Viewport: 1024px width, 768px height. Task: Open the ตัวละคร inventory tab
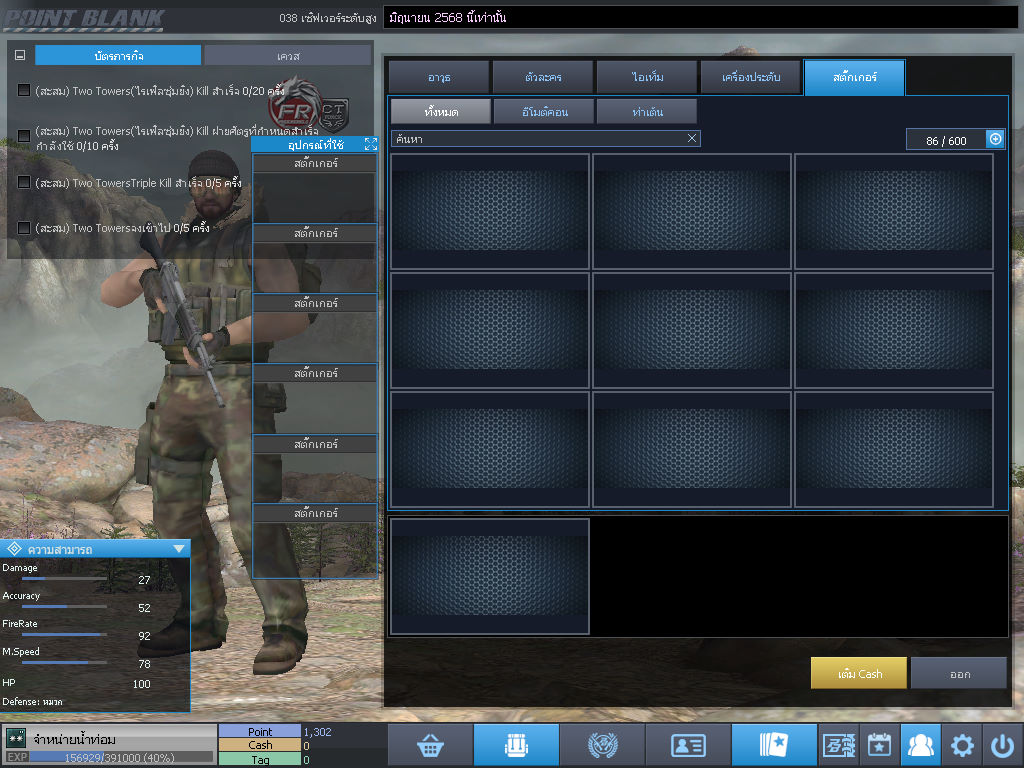click(543, 77)
